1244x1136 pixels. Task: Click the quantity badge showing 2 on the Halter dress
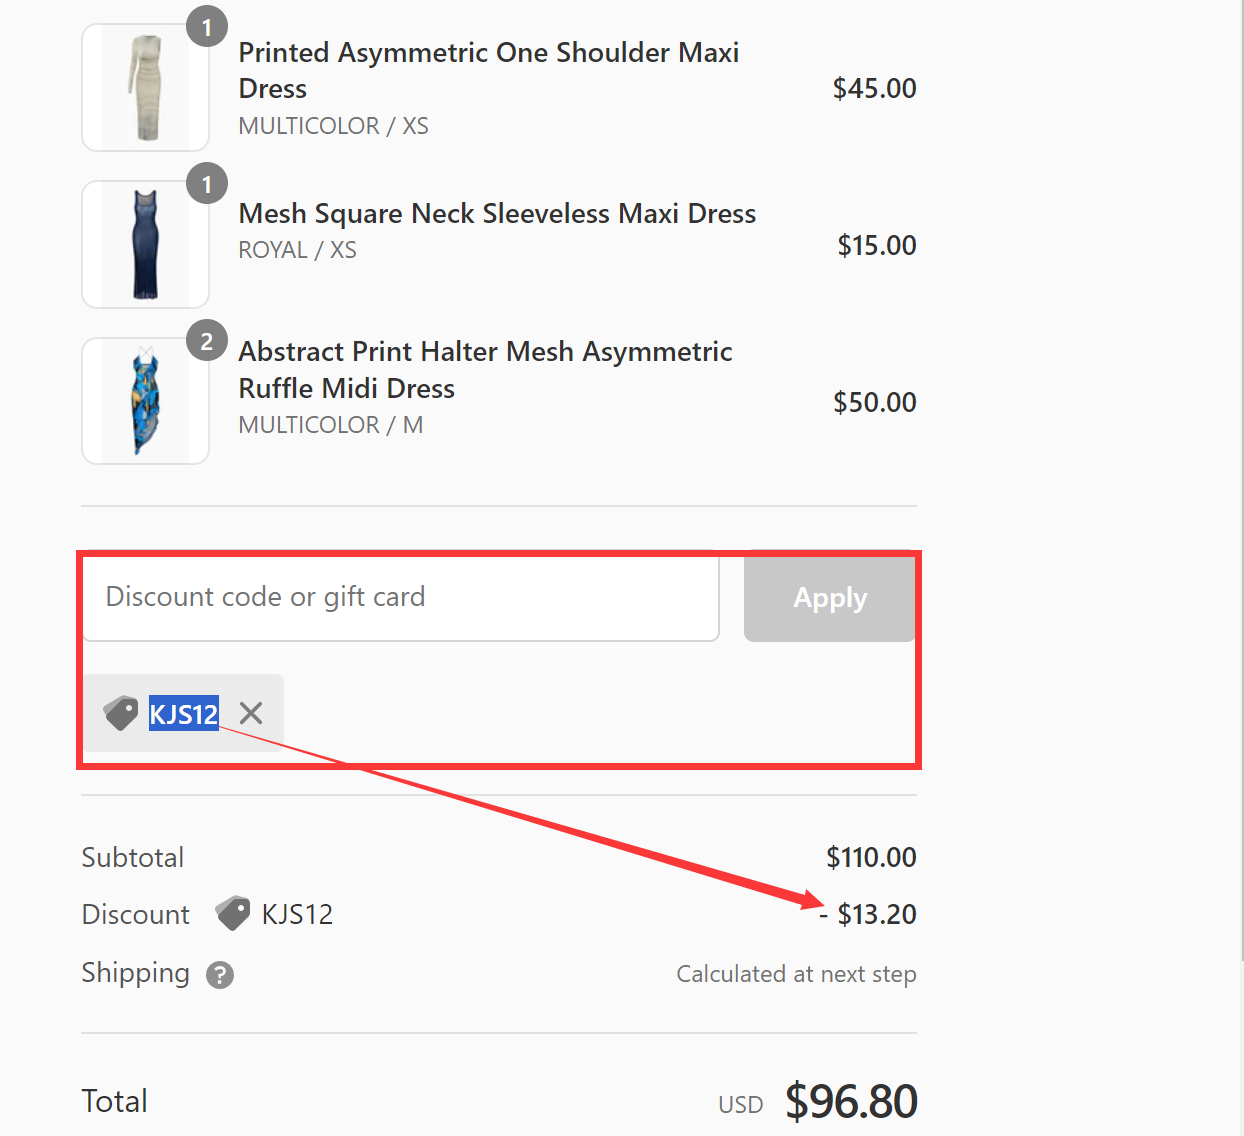coord(207,341)
